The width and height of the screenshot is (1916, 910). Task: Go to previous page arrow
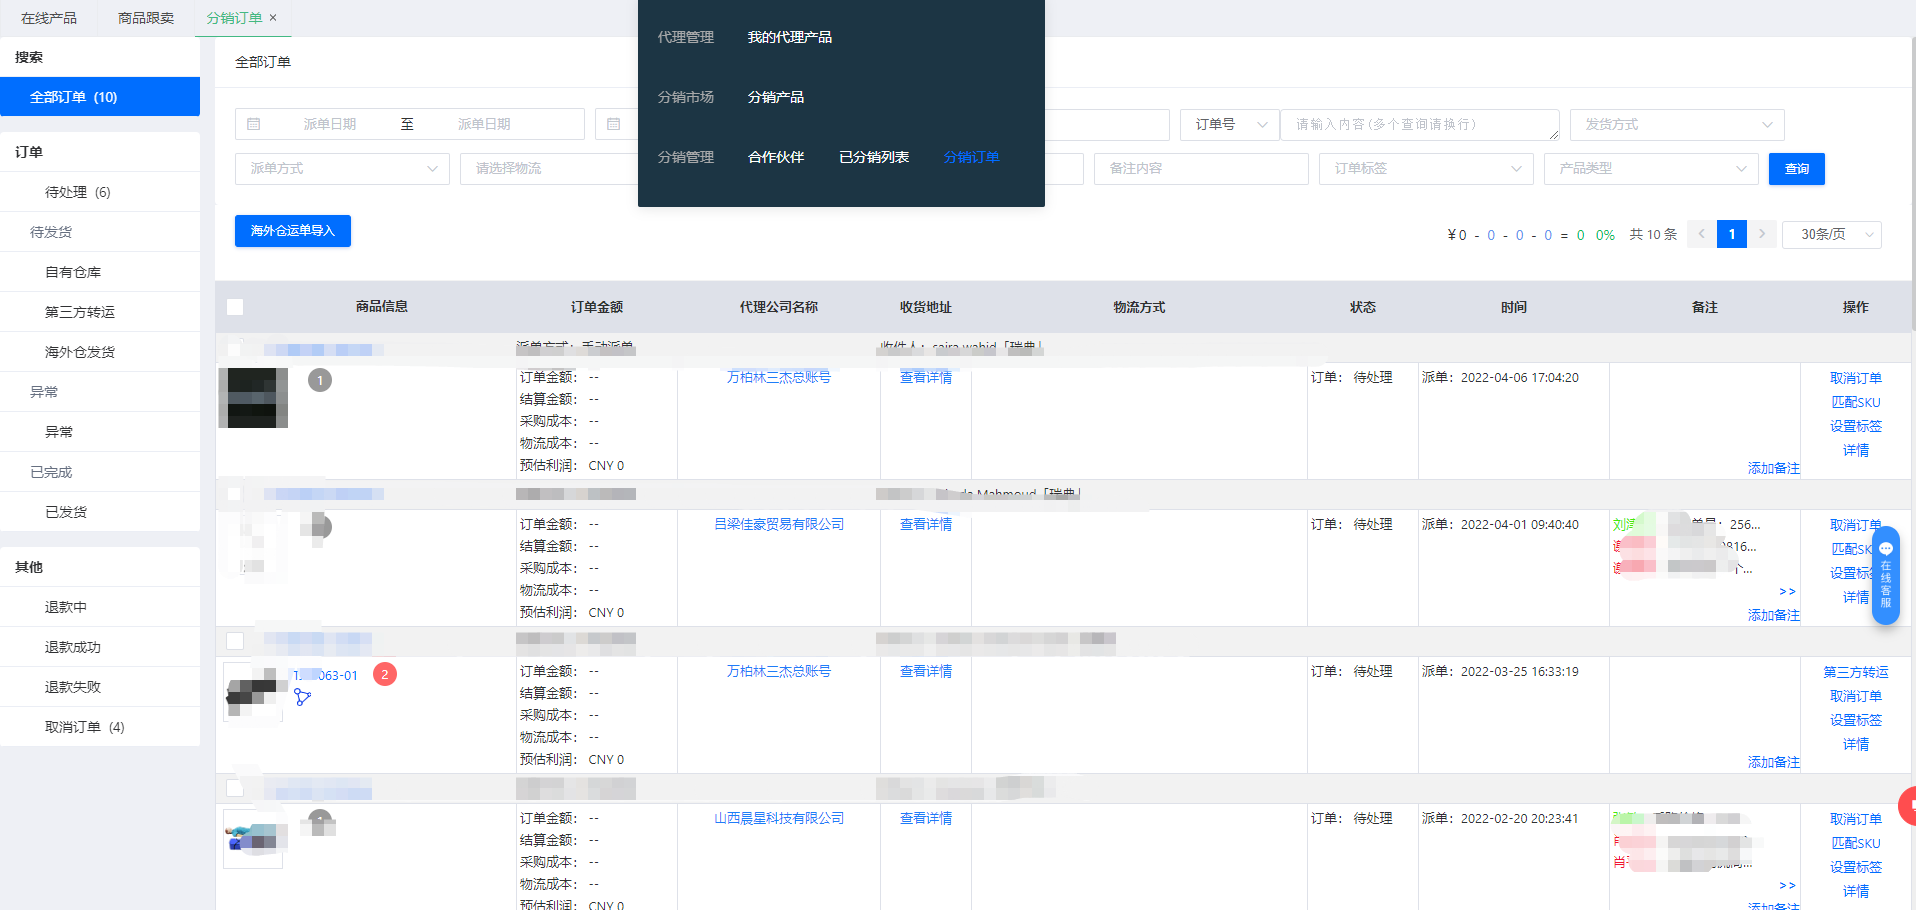[x=1701, y=234]
